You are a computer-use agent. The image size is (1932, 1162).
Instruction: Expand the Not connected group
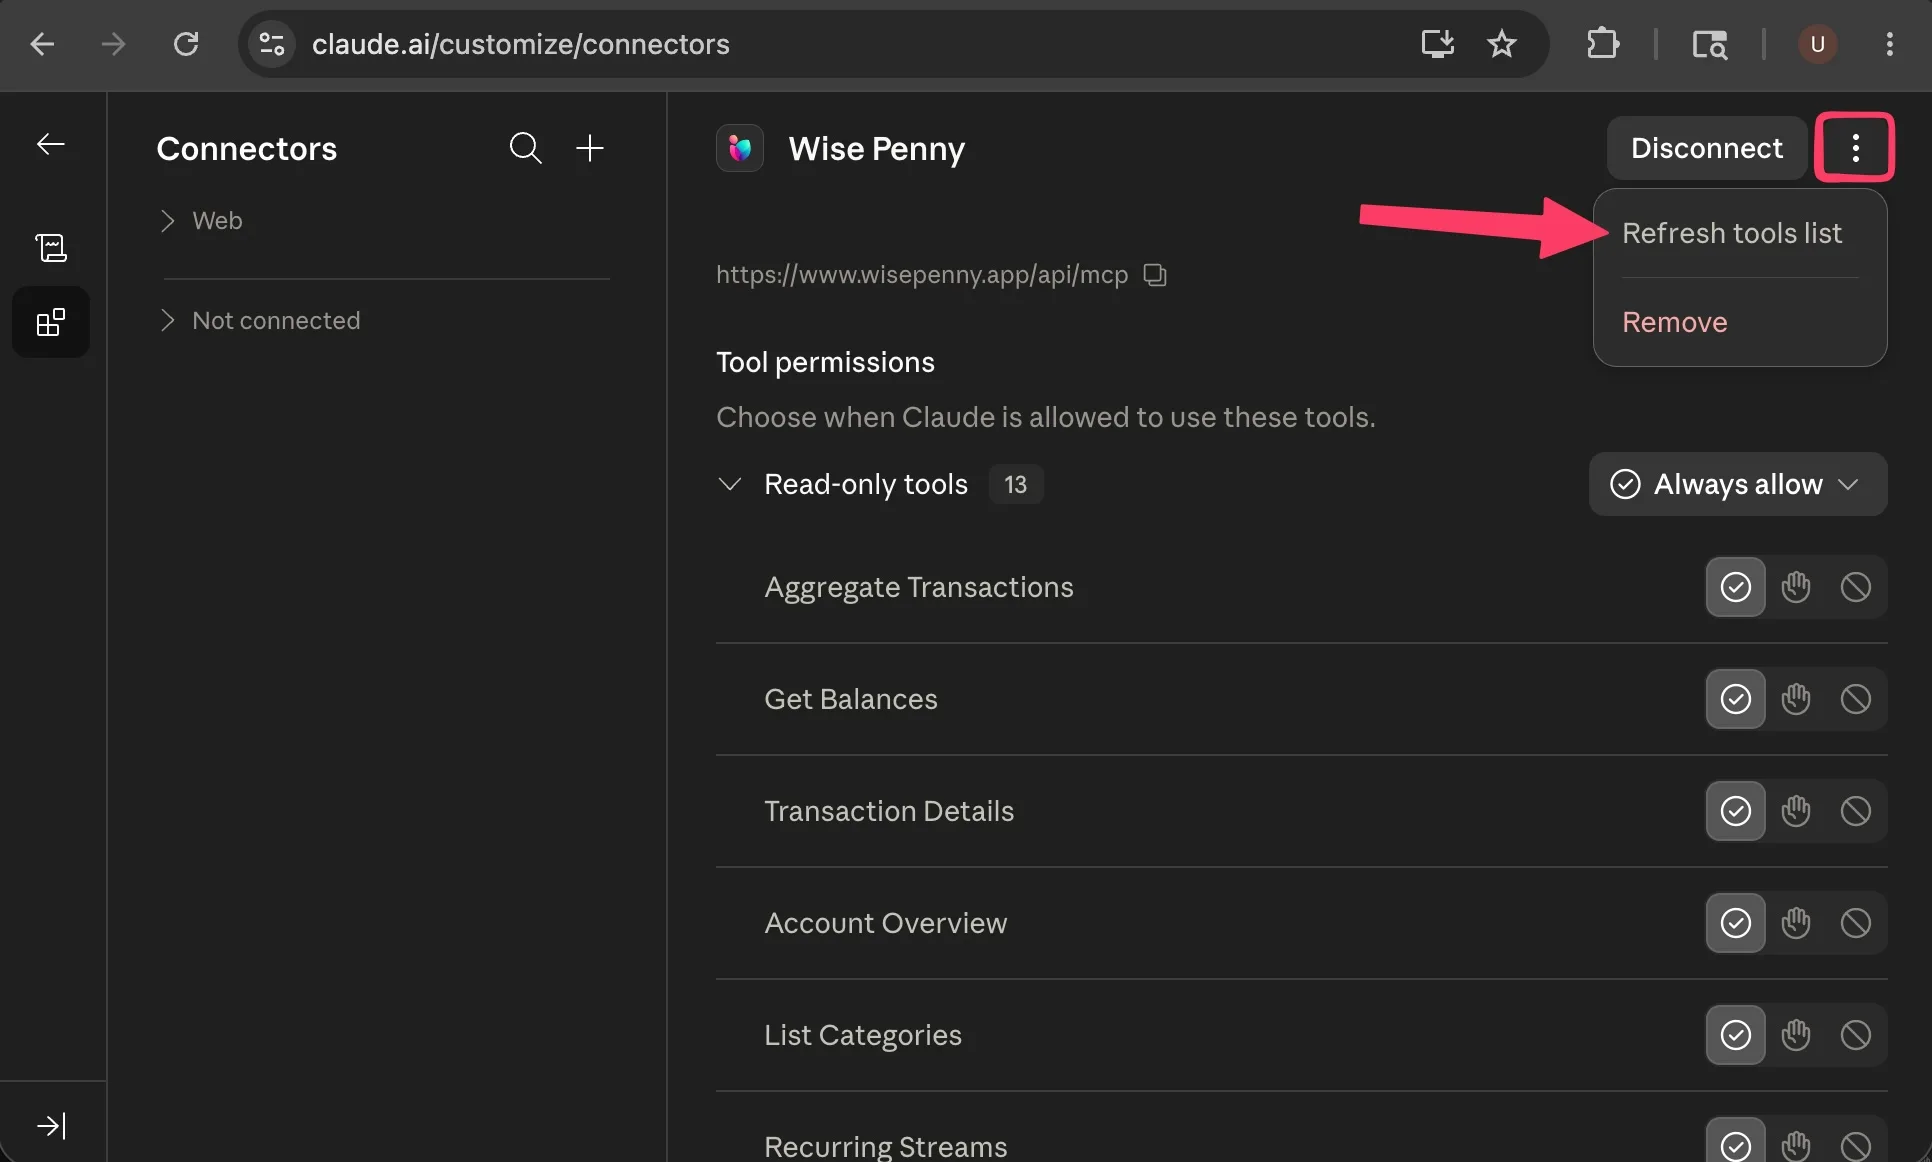(260, 320)
